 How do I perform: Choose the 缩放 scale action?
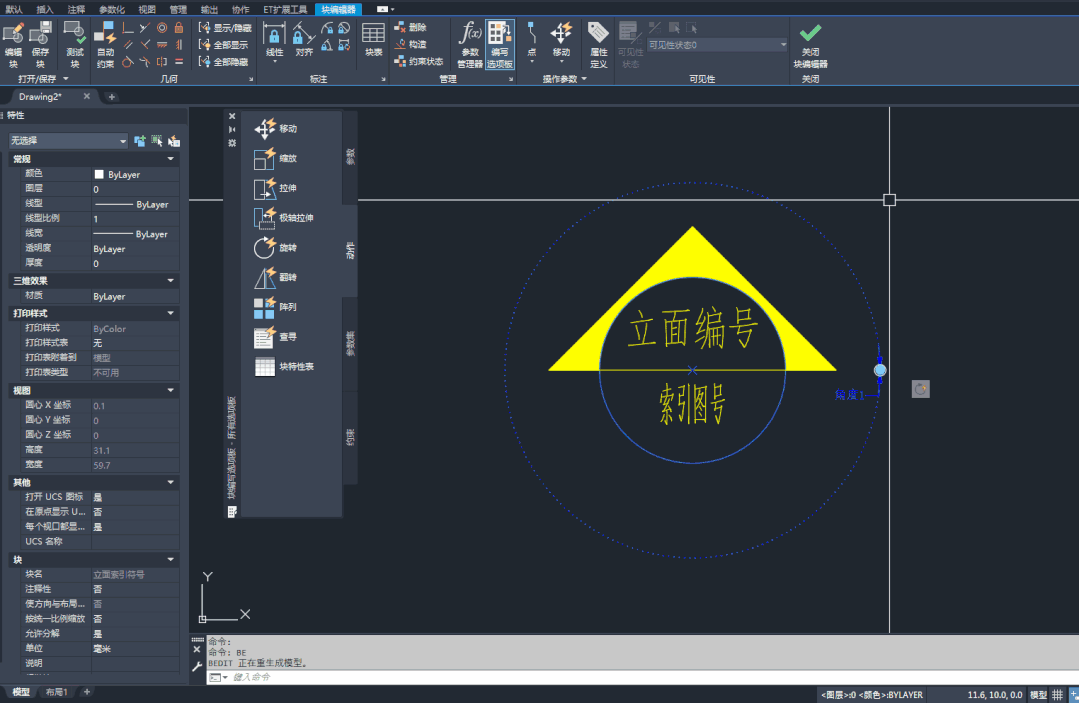point(275,158)
